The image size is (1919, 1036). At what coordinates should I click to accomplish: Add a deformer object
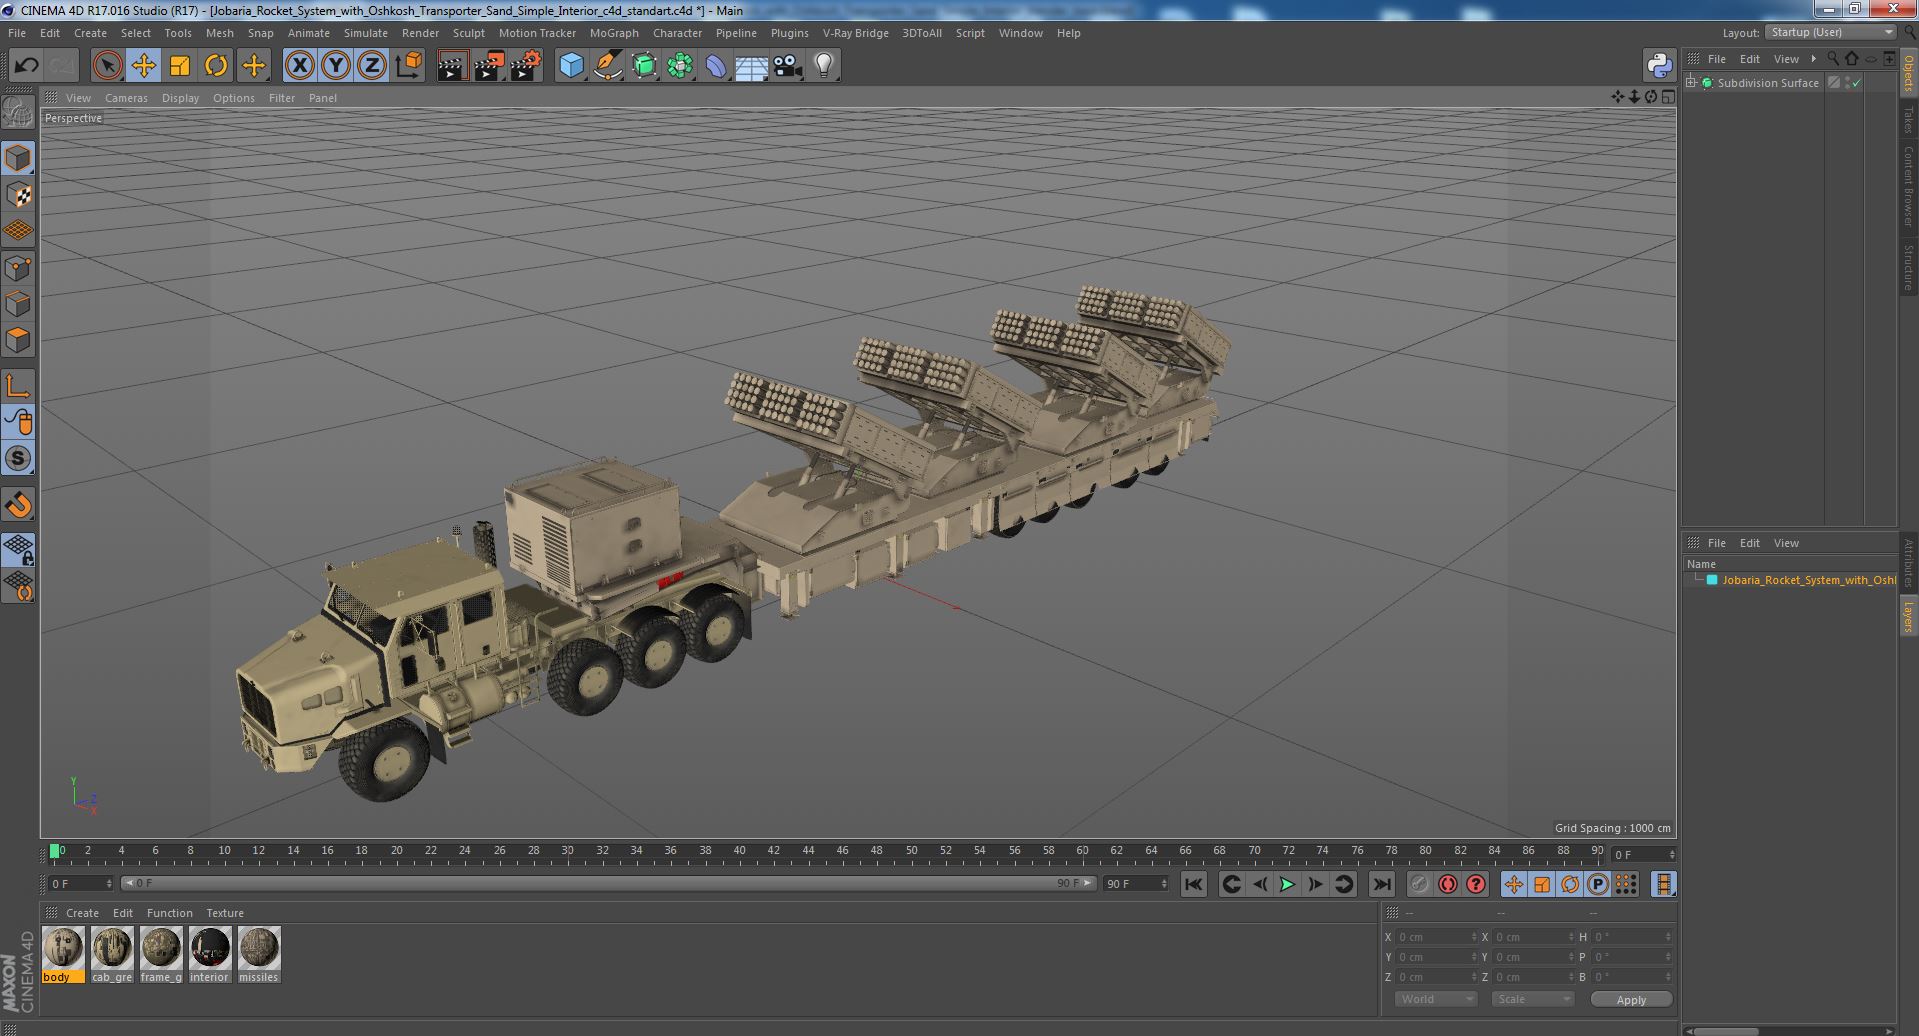click(716, 66)
